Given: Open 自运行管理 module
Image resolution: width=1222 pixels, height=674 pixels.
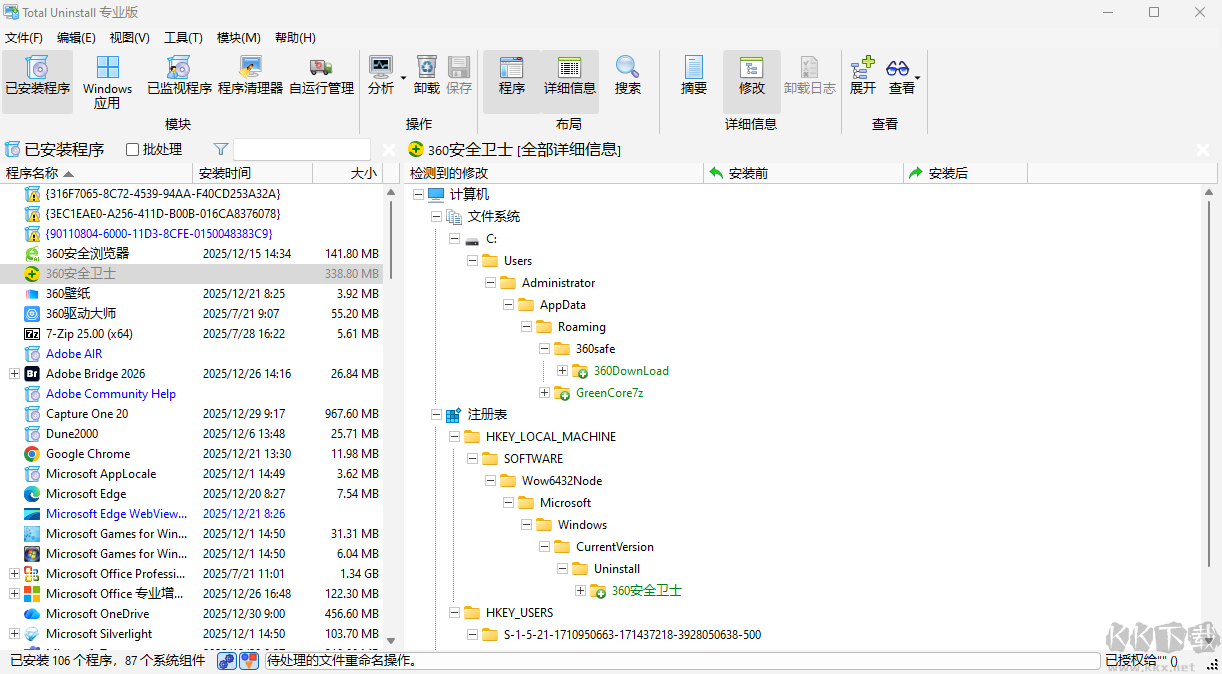Looking at the screenshot, I should point(321,75).
